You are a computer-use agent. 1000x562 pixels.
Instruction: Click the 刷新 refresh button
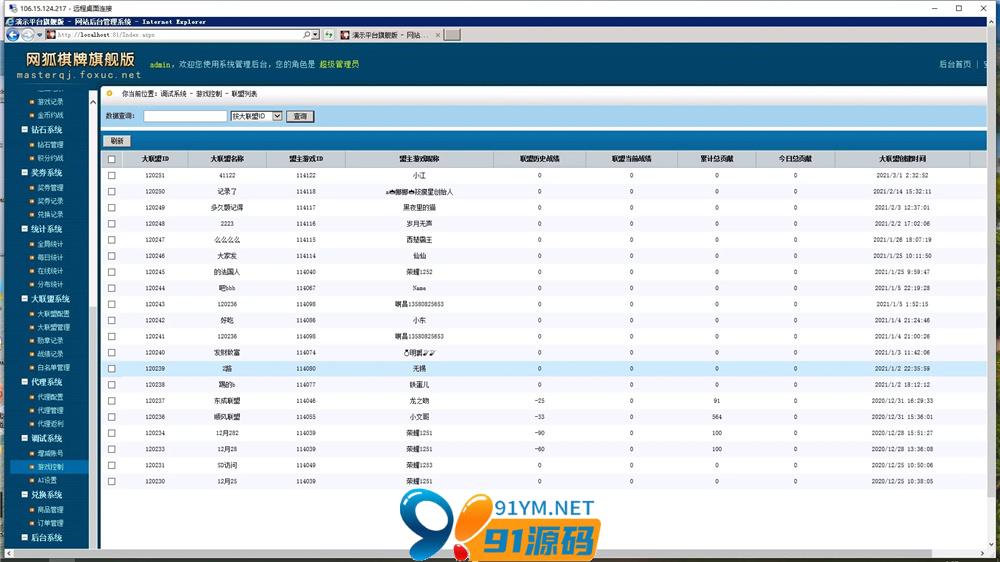pos(117,141)
